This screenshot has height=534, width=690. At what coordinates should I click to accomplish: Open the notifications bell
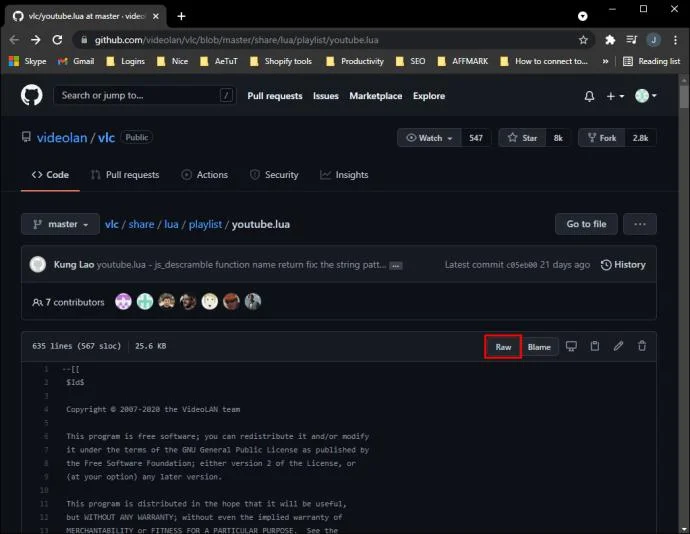click(x=589, y=96)
